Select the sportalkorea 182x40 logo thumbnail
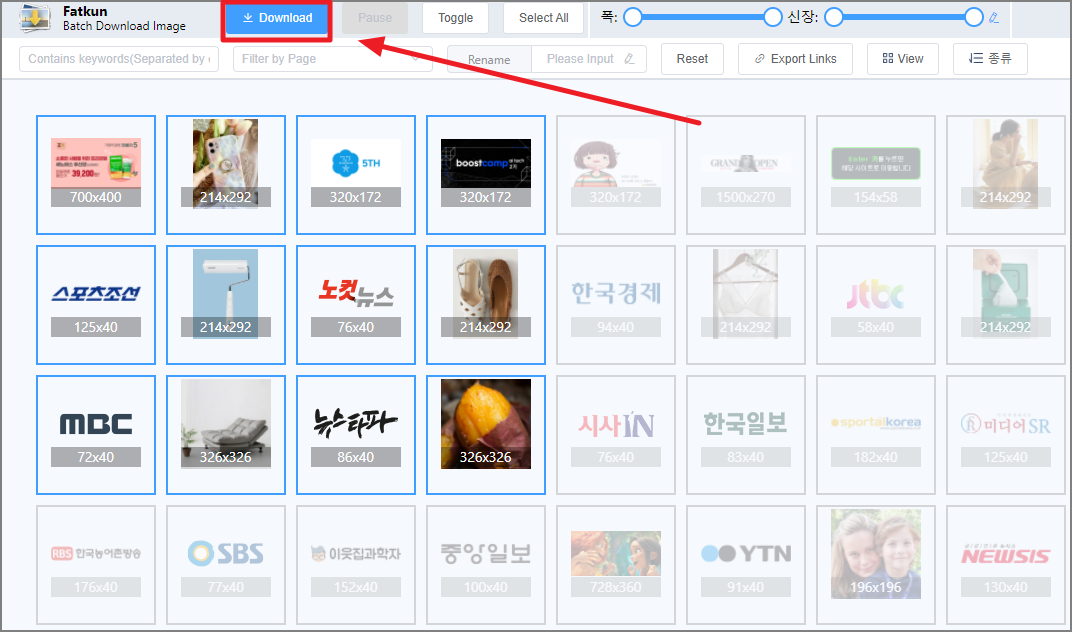1072x632 pixels. coord(875,435)
